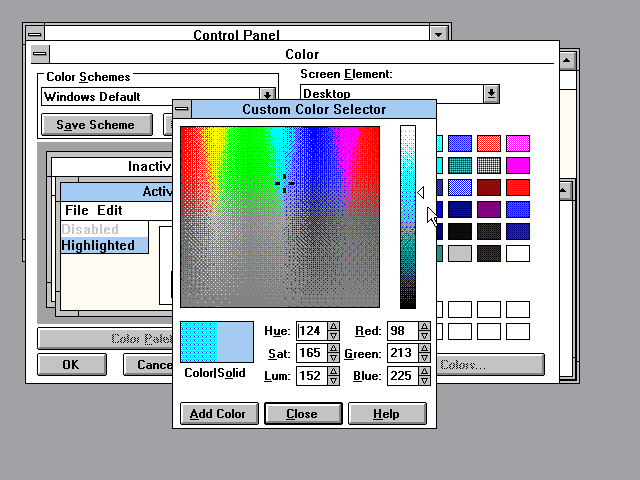Increase Hue with its up arrow
This screenshot has height=480, width=640.
point(335,327)
